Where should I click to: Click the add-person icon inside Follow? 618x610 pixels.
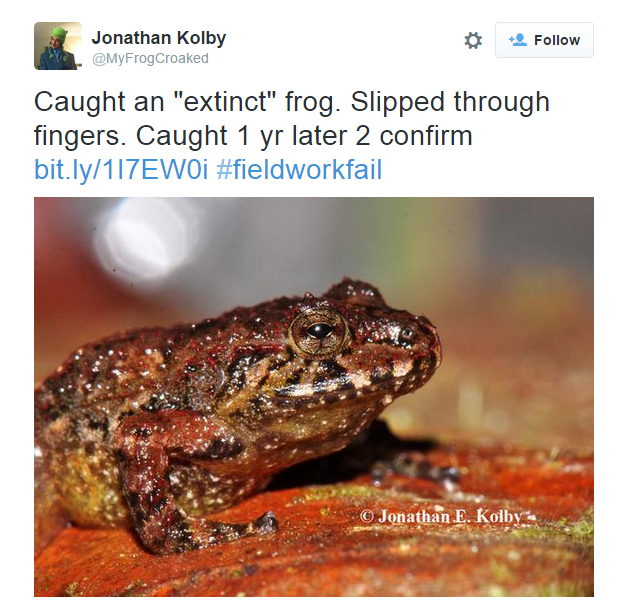(517, 40)
